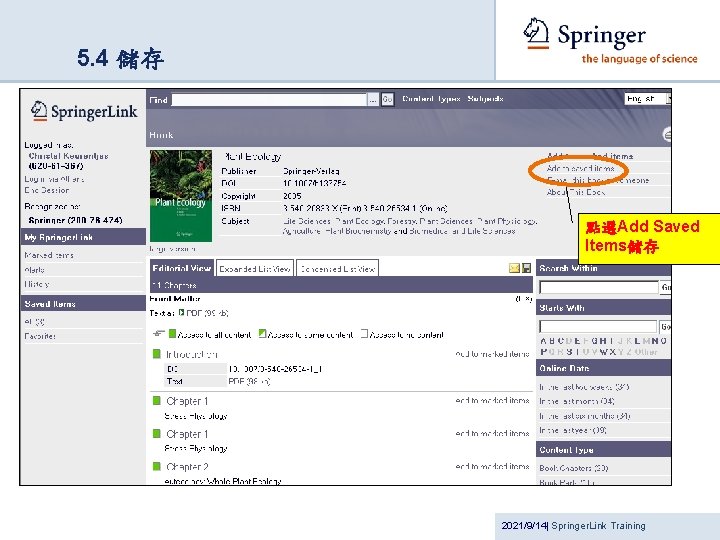Click green access square beside Stress Physiology first Chapter 1
Image resolution: width=720 pixels, height=540 pixels.
[x=157, y=401]
